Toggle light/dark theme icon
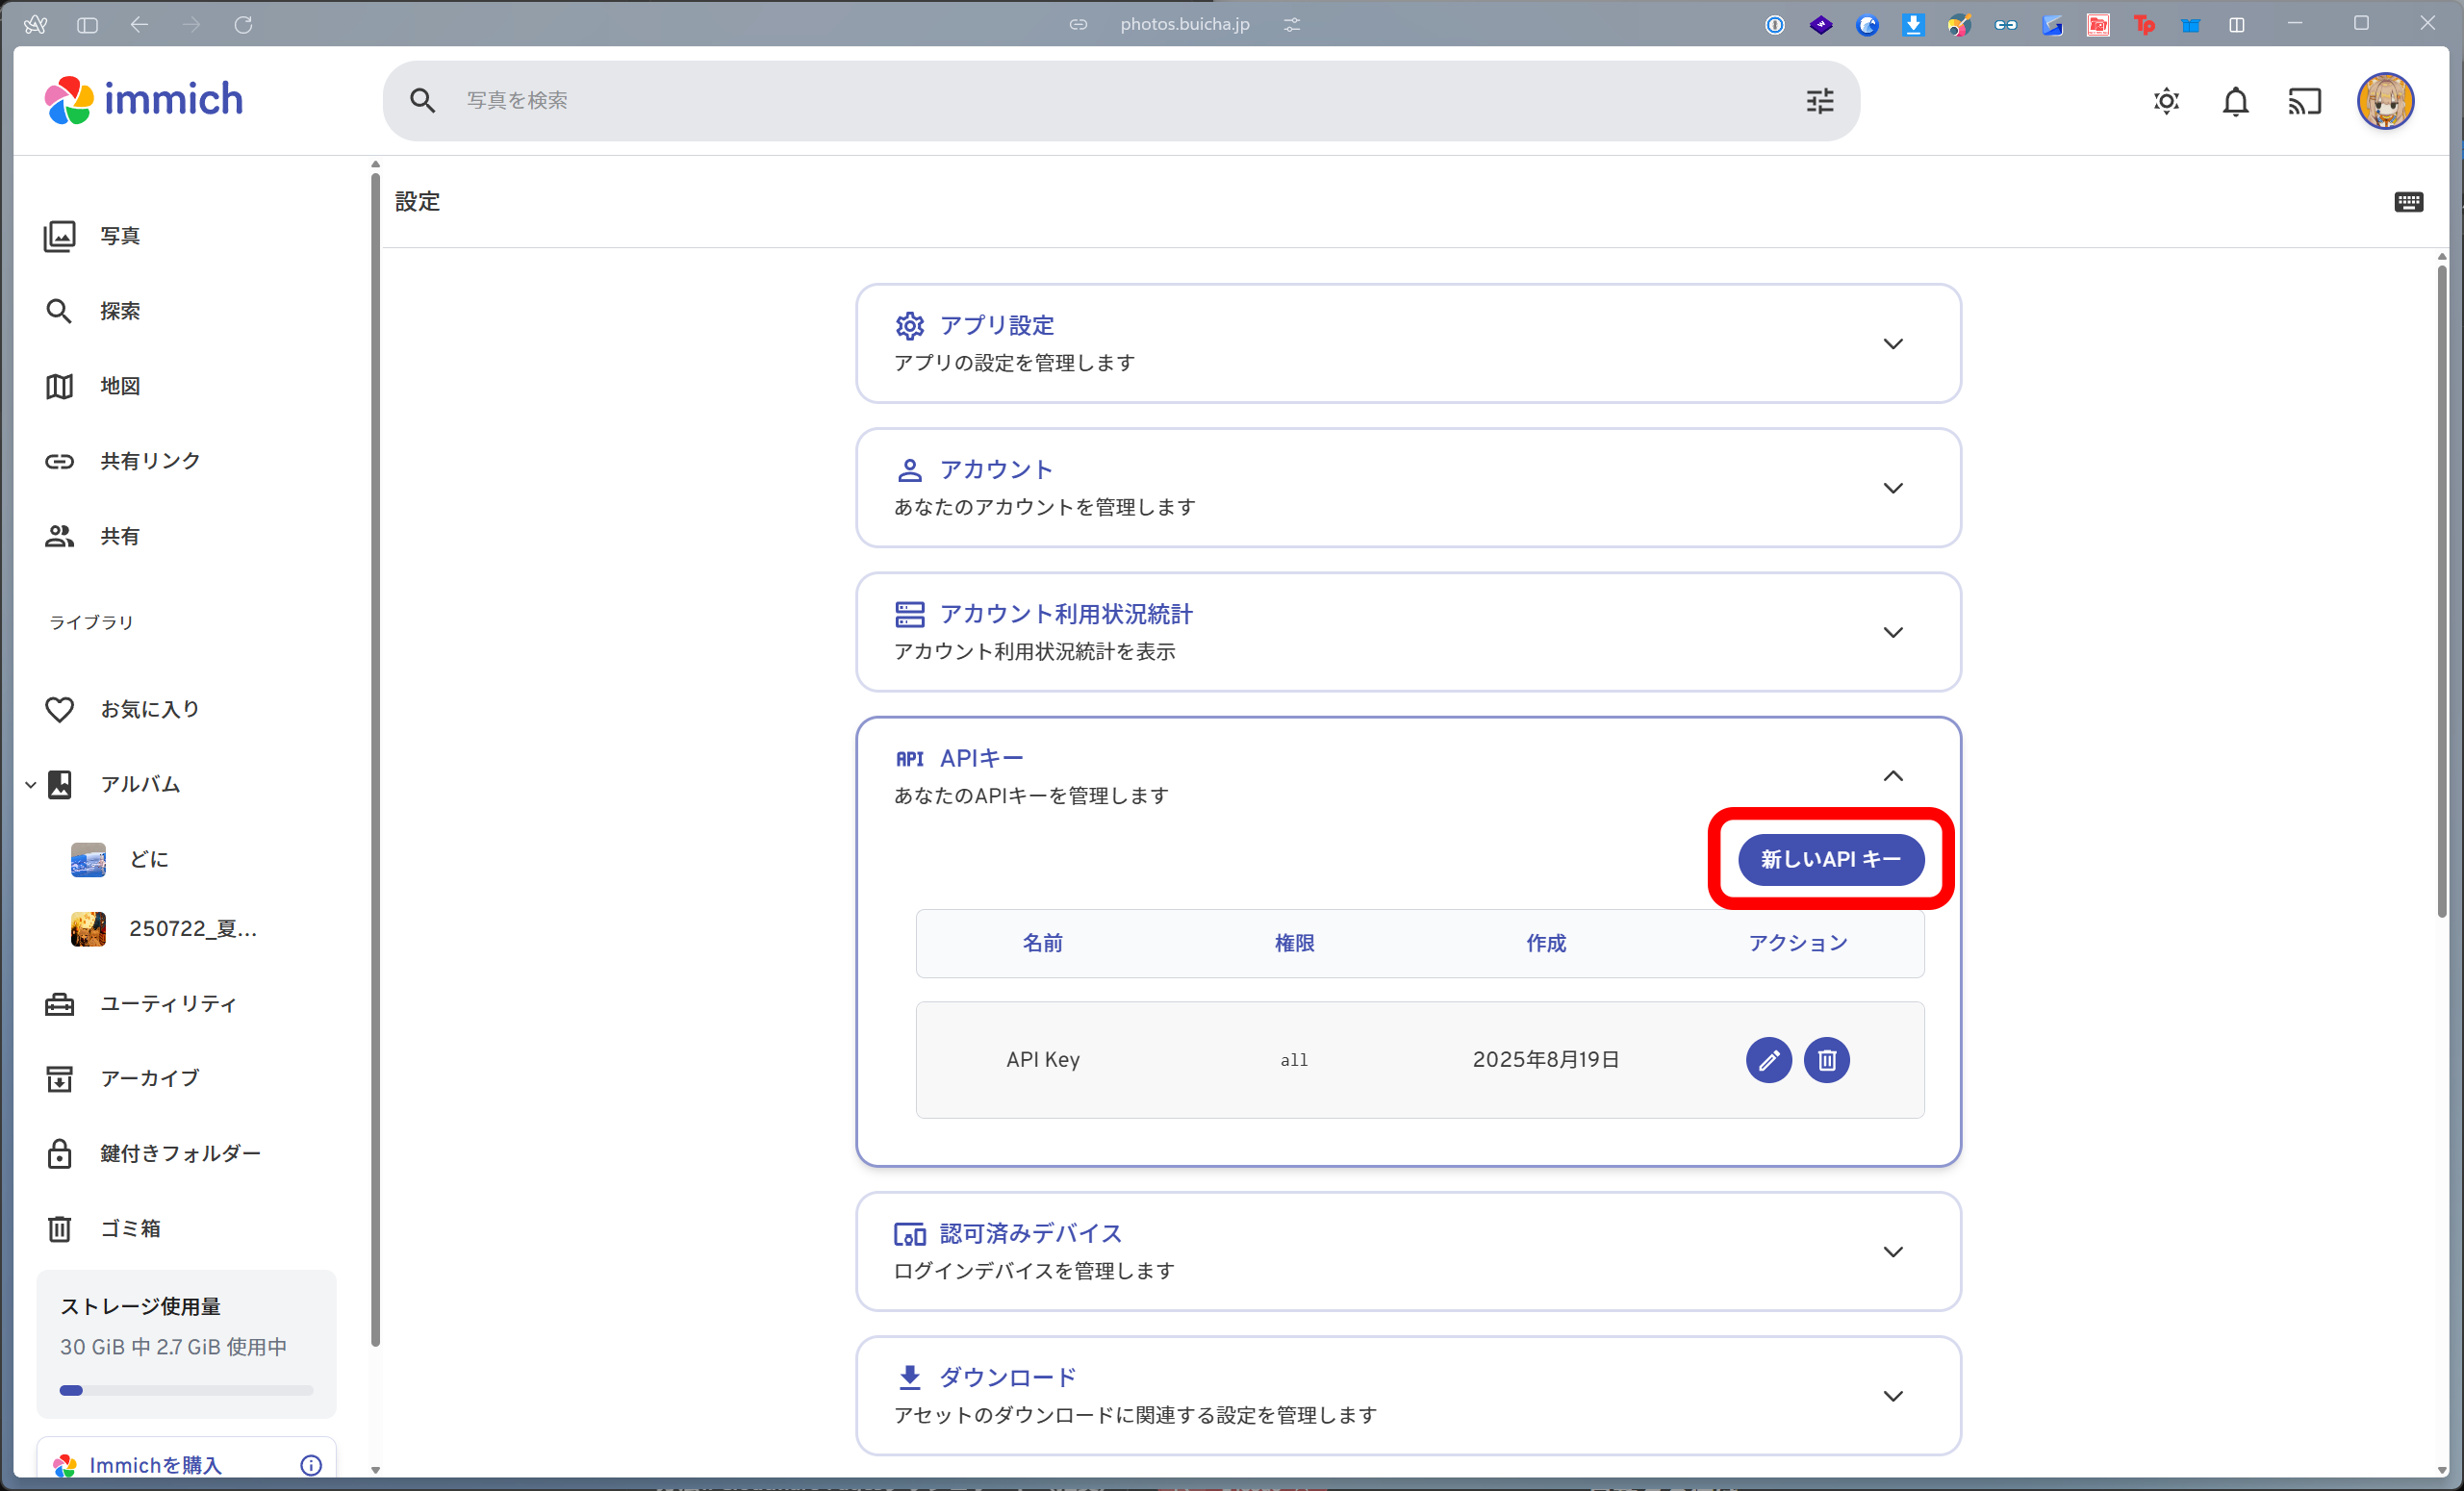 (2166, 101)
